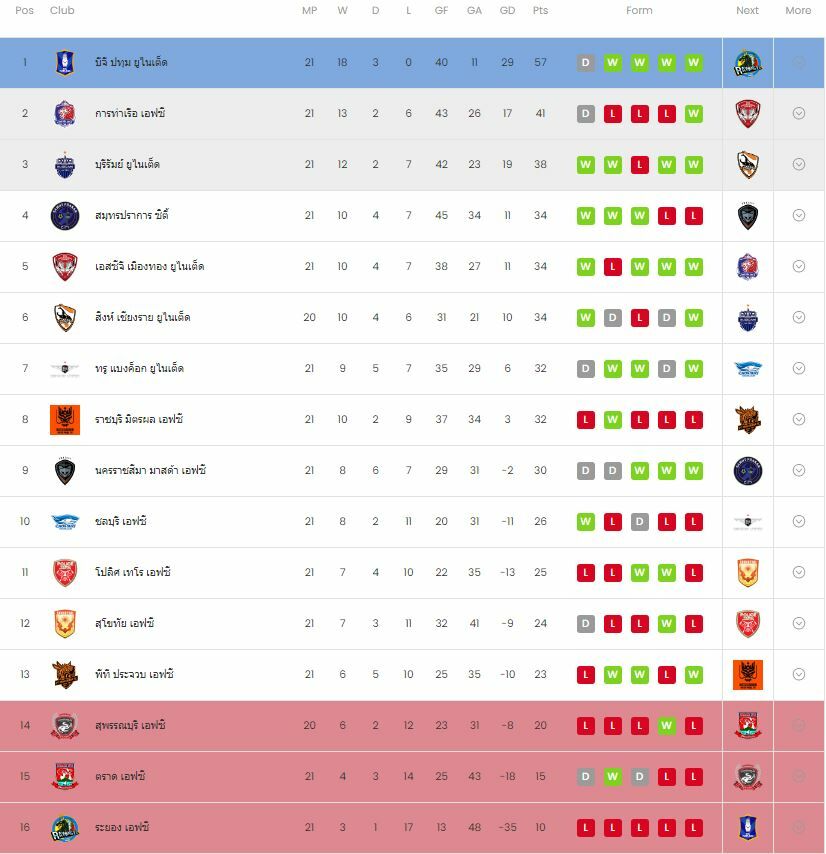Click the Ratchaburi Mitr Phol club logo

coord(65,420)
